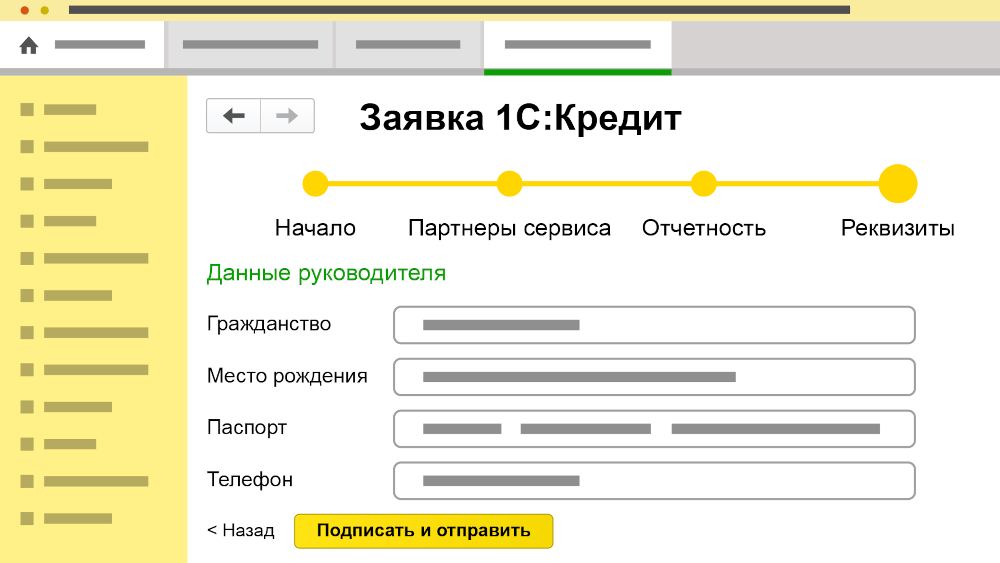The width and height of the screenshot is (1000, 563).
Task: Click the Партнеры сервиса step label
Action: click(x=509, y=228)
